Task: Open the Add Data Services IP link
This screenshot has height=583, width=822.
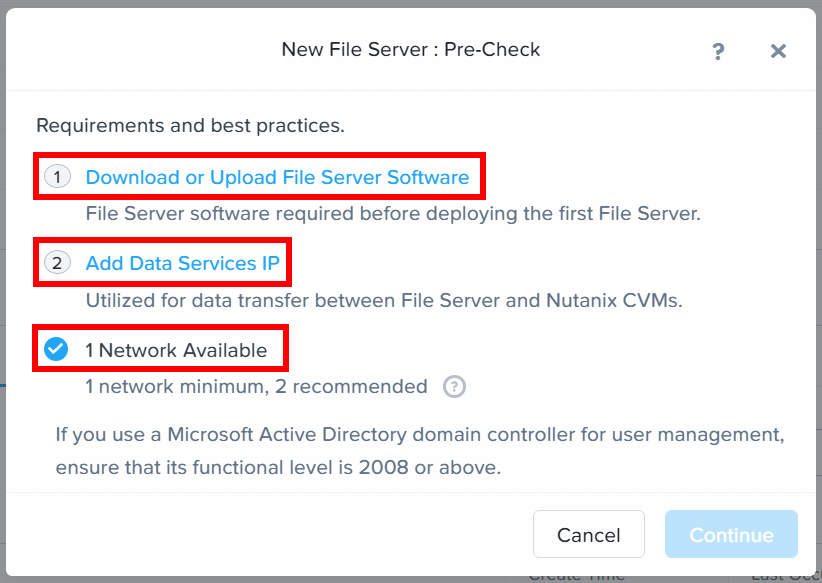Action: coord(182,263)
